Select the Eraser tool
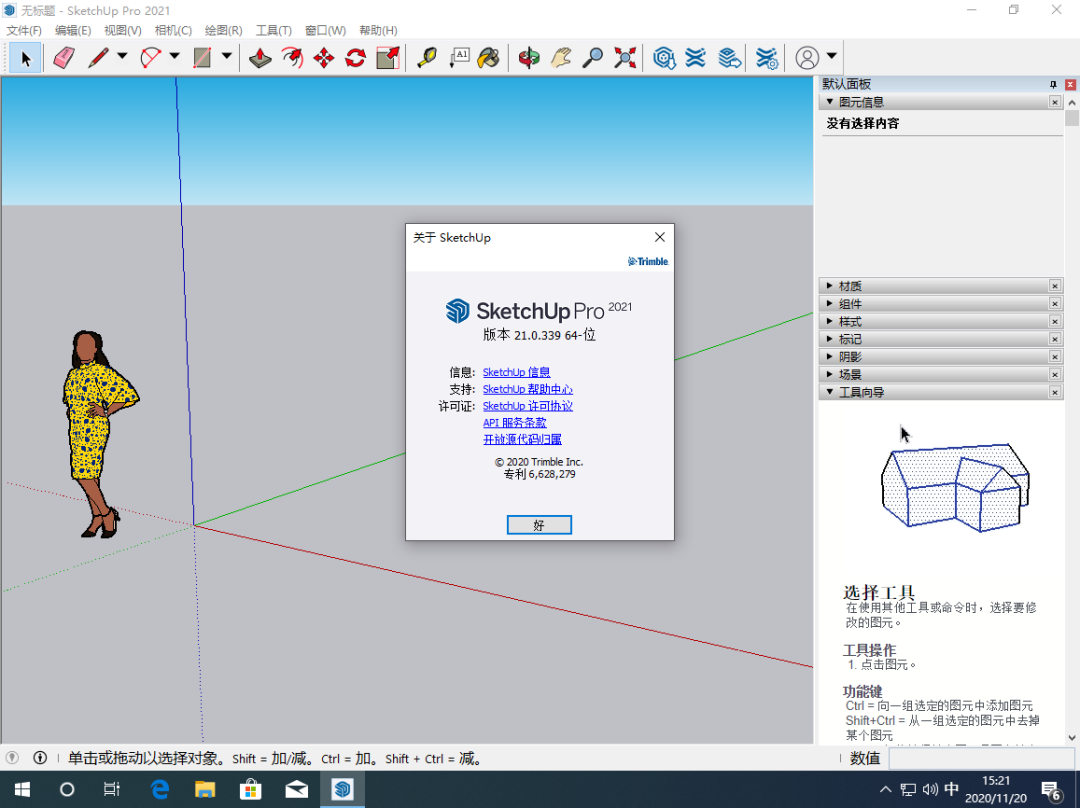 [x=63, y=57]
